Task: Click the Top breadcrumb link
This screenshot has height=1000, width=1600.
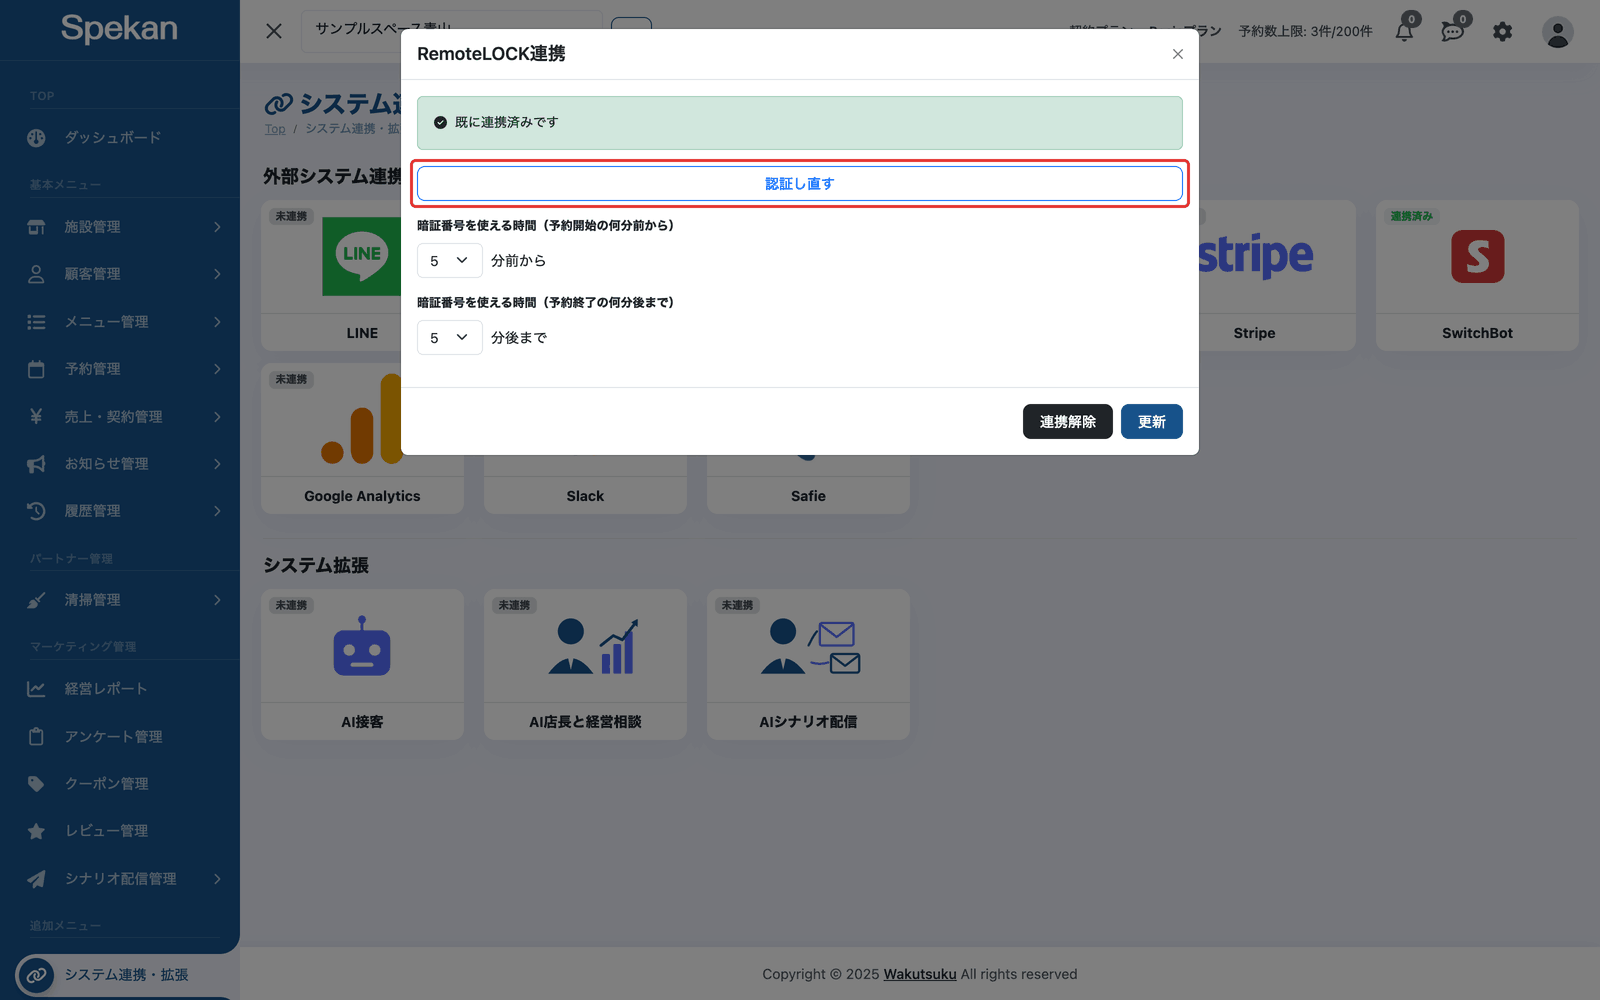Action: tap(275, 129)
